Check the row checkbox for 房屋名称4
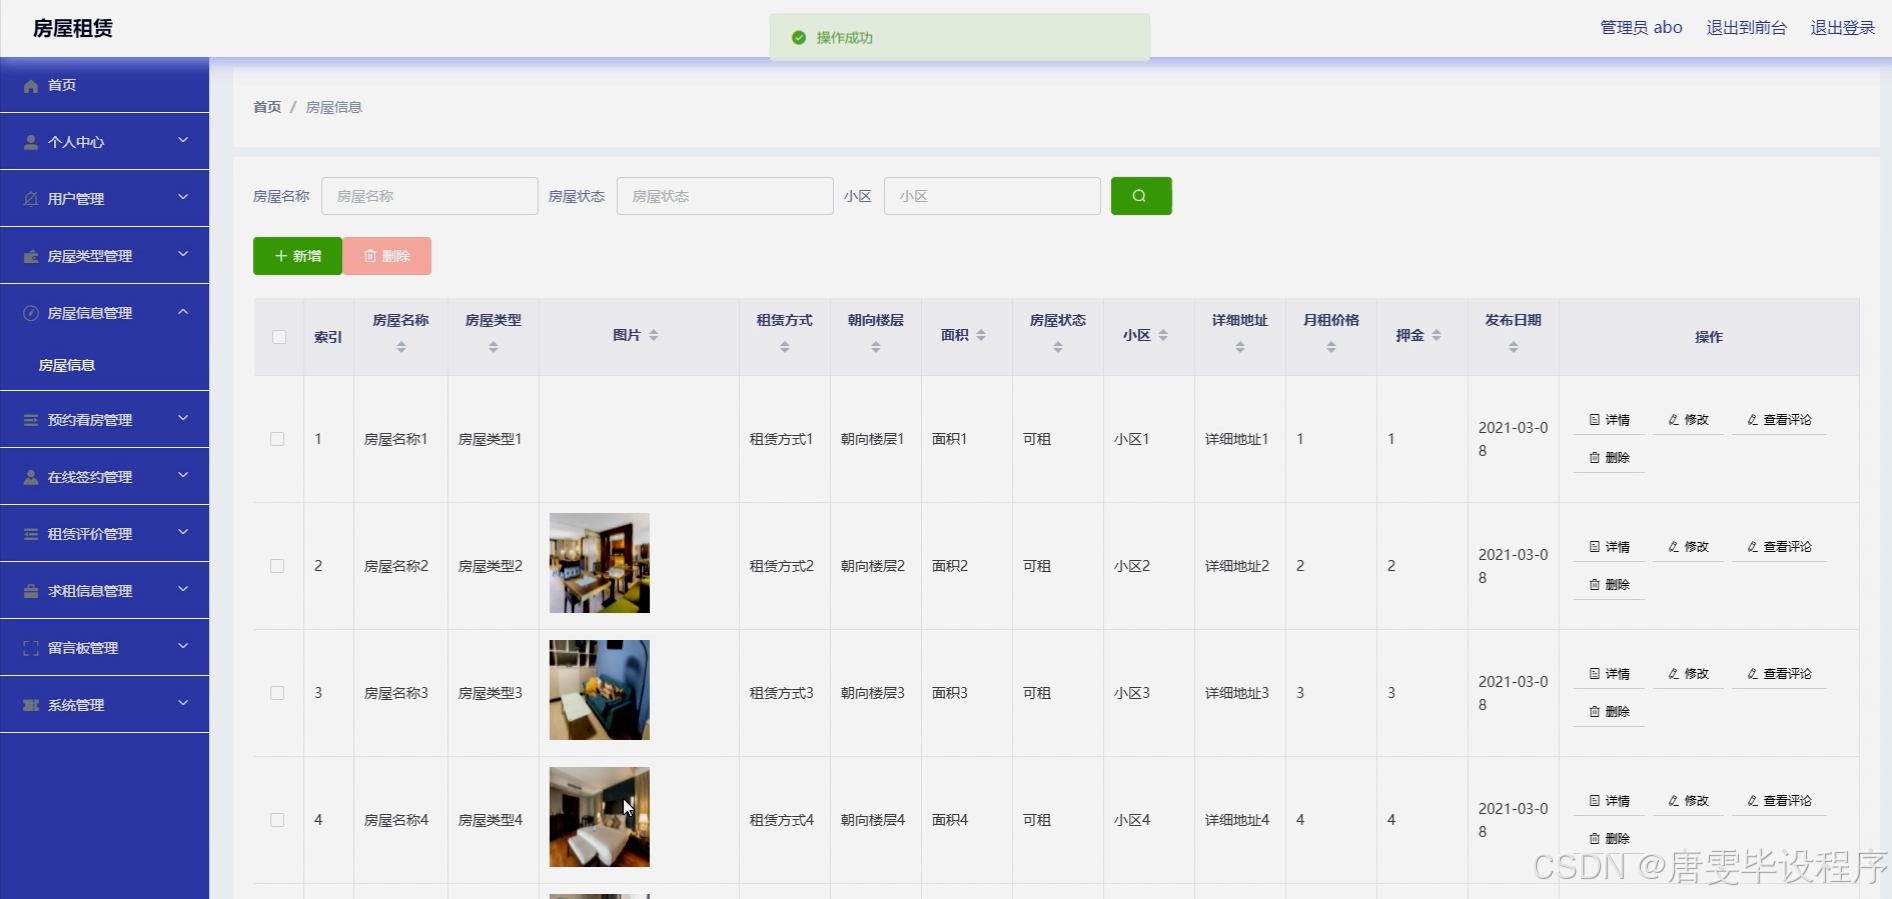Image resolution: width=1892 pixels, height=899 pixels. [277, 820]
